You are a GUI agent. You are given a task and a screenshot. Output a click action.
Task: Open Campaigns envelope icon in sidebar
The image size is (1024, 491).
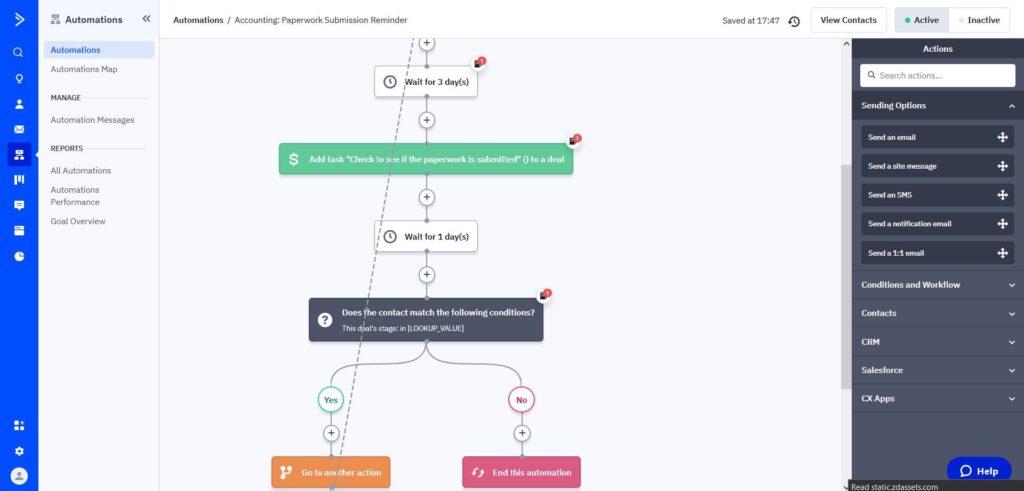[x=19, y=129]
